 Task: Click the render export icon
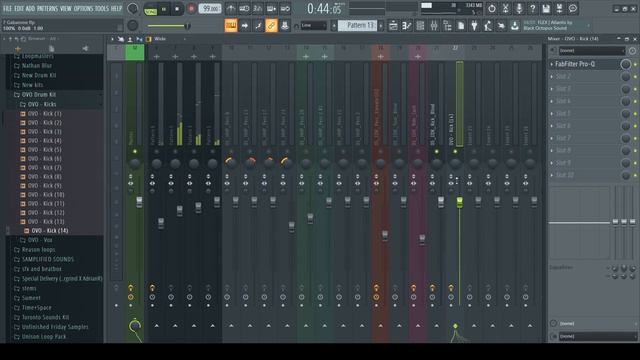click(x=559, y=8)
